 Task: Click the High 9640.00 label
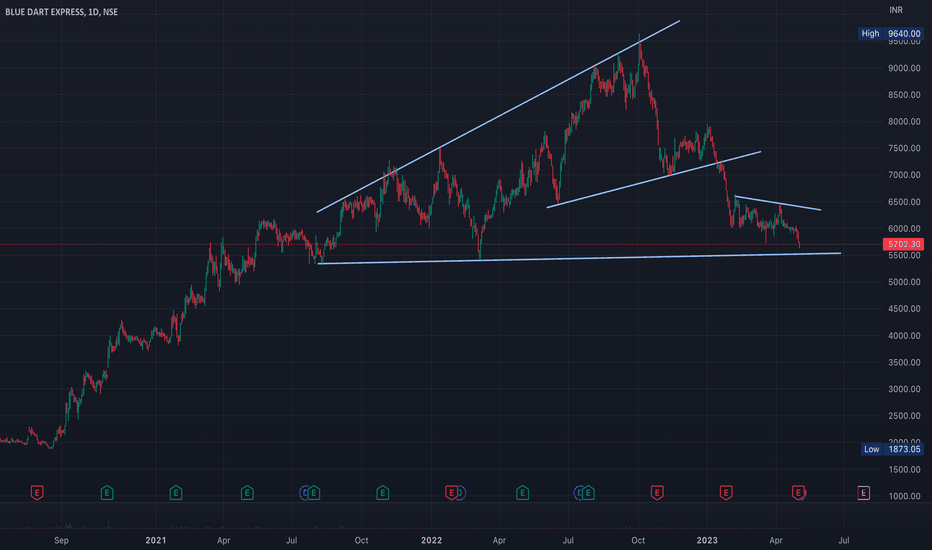[891, 33]
